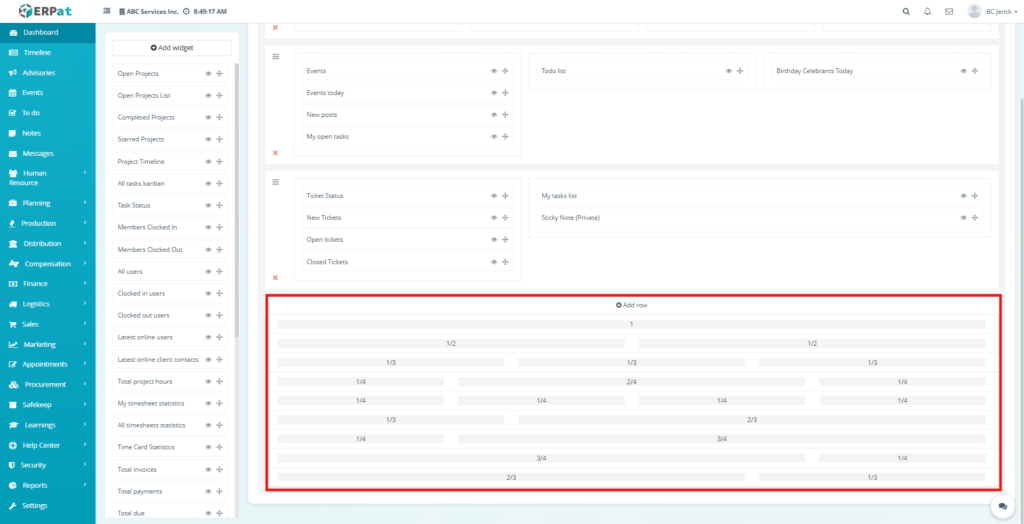Delete the Events row with red x
The height and width of the screenshot is (524, 1024).
click(275, 152)
